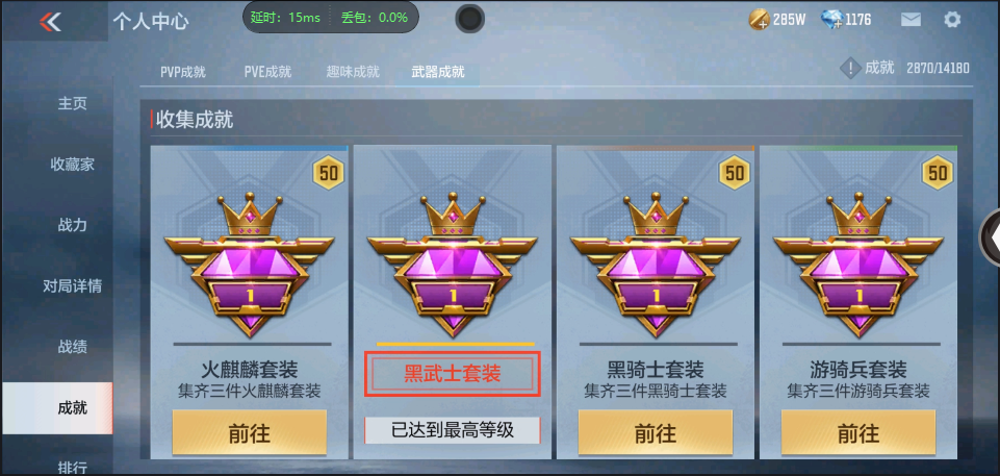Expand the side panel arrow handle
Screen dimensions: 1000x476
990,237
